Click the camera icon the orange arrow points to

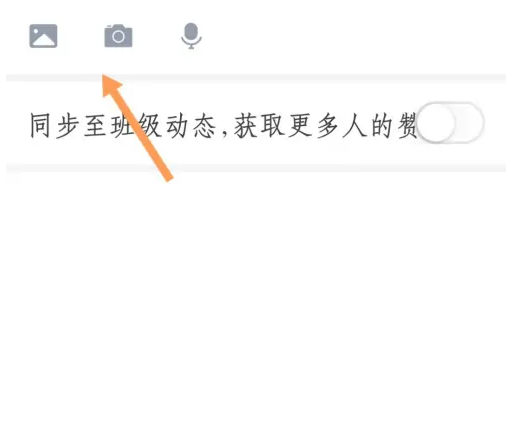(118, 36)
